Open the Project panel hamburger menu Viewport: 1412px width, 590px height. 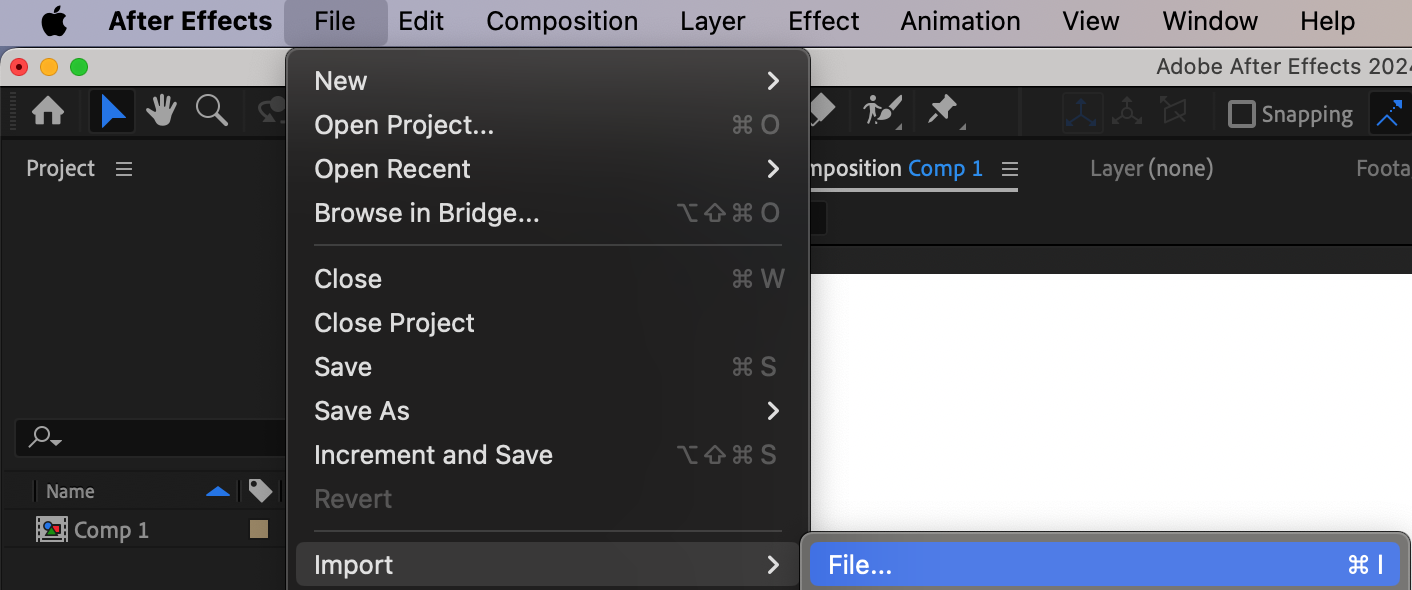pos(124,169)
